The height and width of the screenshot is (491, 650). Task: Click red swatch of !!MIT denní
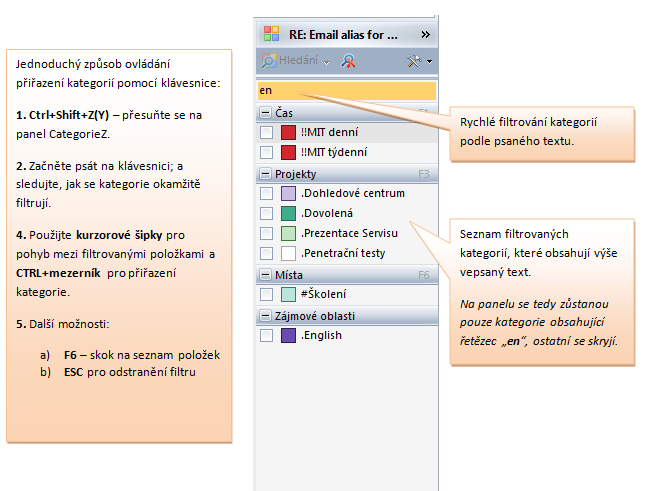click(x=288, y=132)
